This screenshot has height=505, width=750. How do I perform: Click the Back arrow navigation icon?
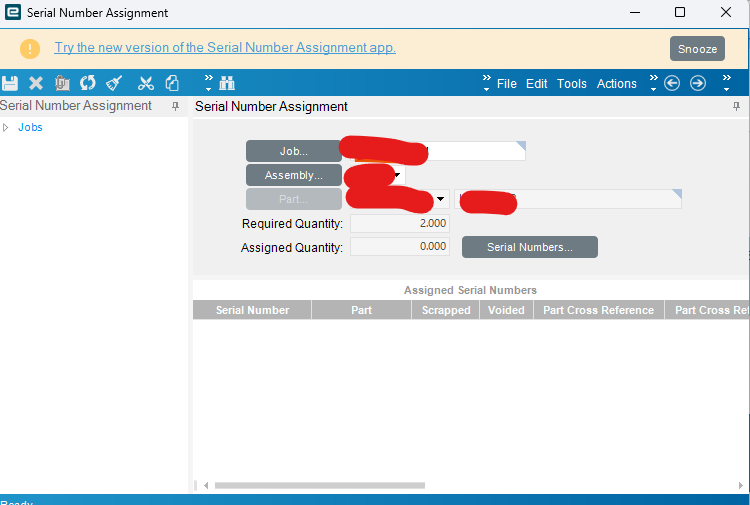[x=672, y=83]
